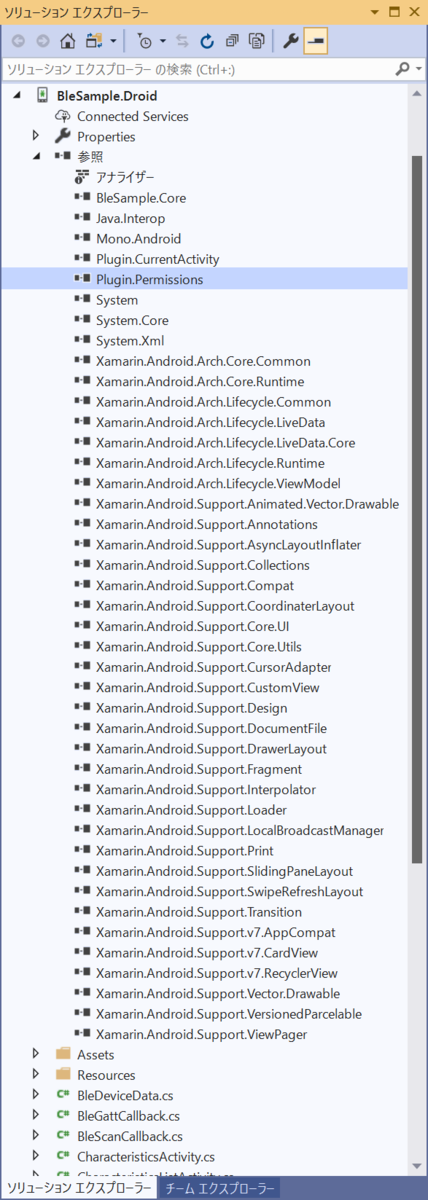Expand the Assets folder
The image size is (428, 1200).
click(36, 1054)
